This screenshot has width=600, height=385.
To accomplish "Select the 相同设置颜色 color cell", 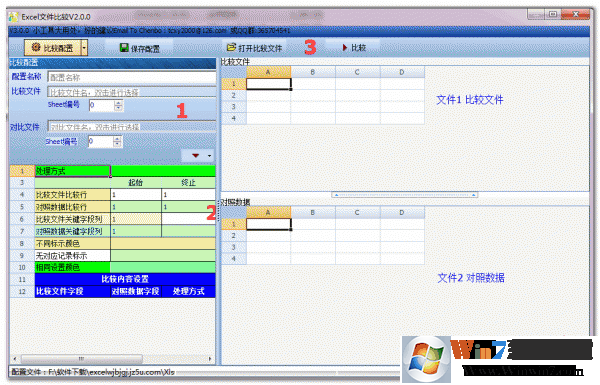I will 163,268.
